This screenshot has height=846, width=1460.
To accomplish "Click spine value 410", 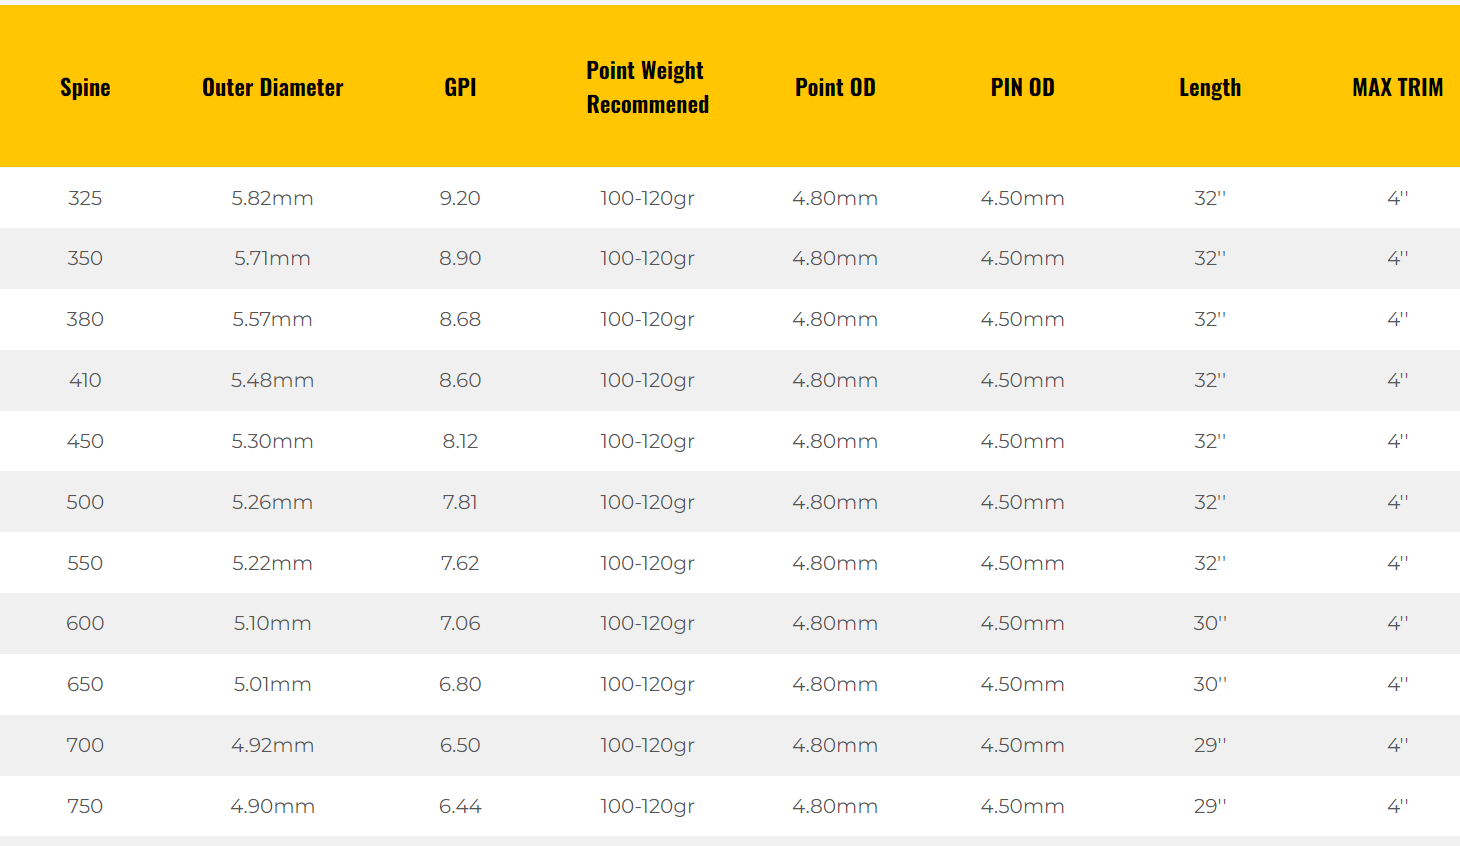I will coord(85,381).
